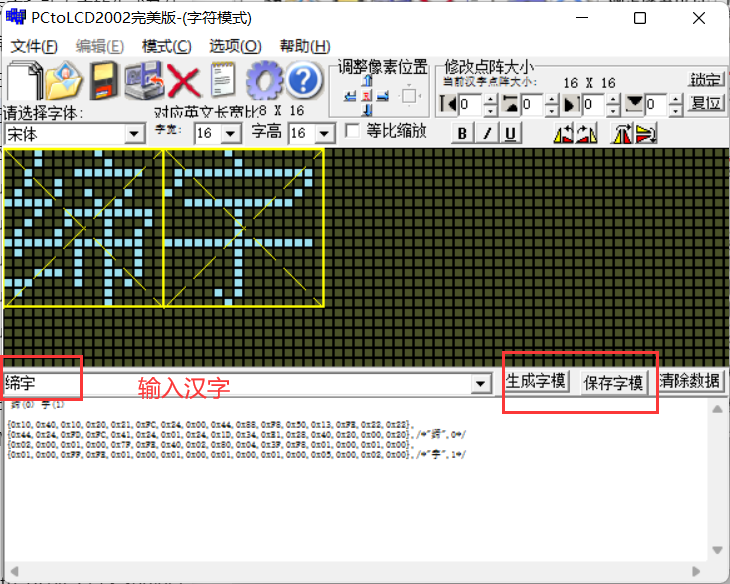Viewport: 730px width, 584px height.
Task: Click the bottom-edge matrix size icon
Action: [x=634, y=103]
